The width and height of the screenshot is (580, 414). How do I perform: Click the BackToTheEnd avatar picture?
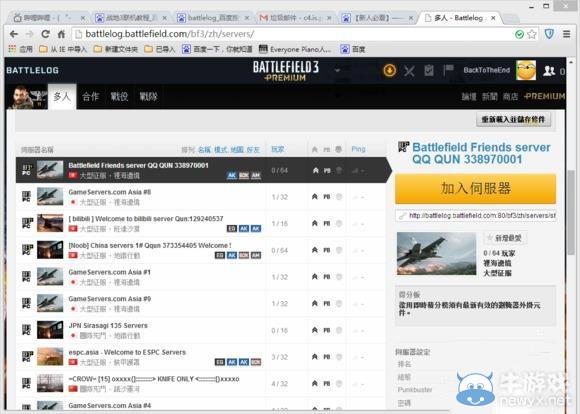tap(526, 70)
